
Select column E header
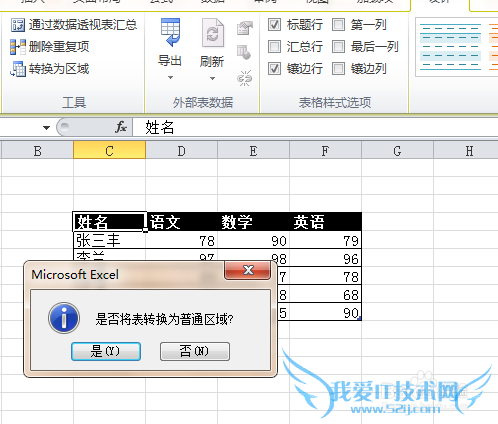(254, 151)
